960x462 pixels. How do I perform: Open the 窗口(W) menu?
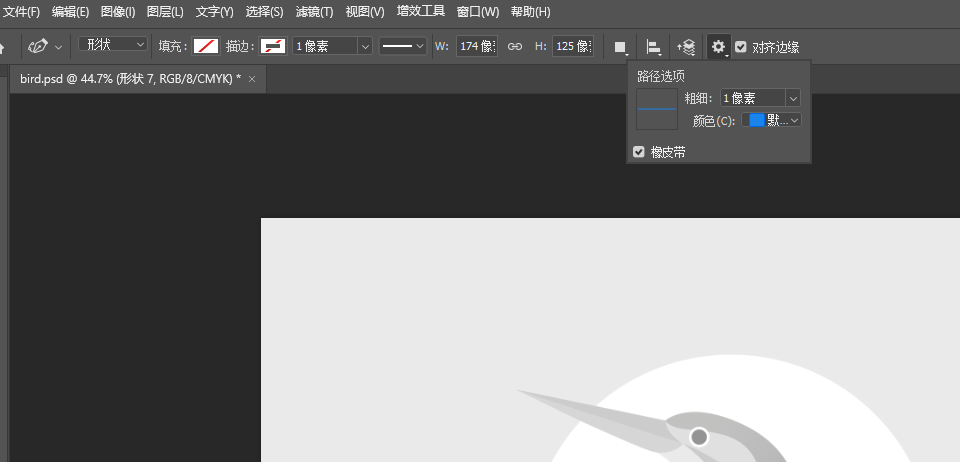pos(478,12)
